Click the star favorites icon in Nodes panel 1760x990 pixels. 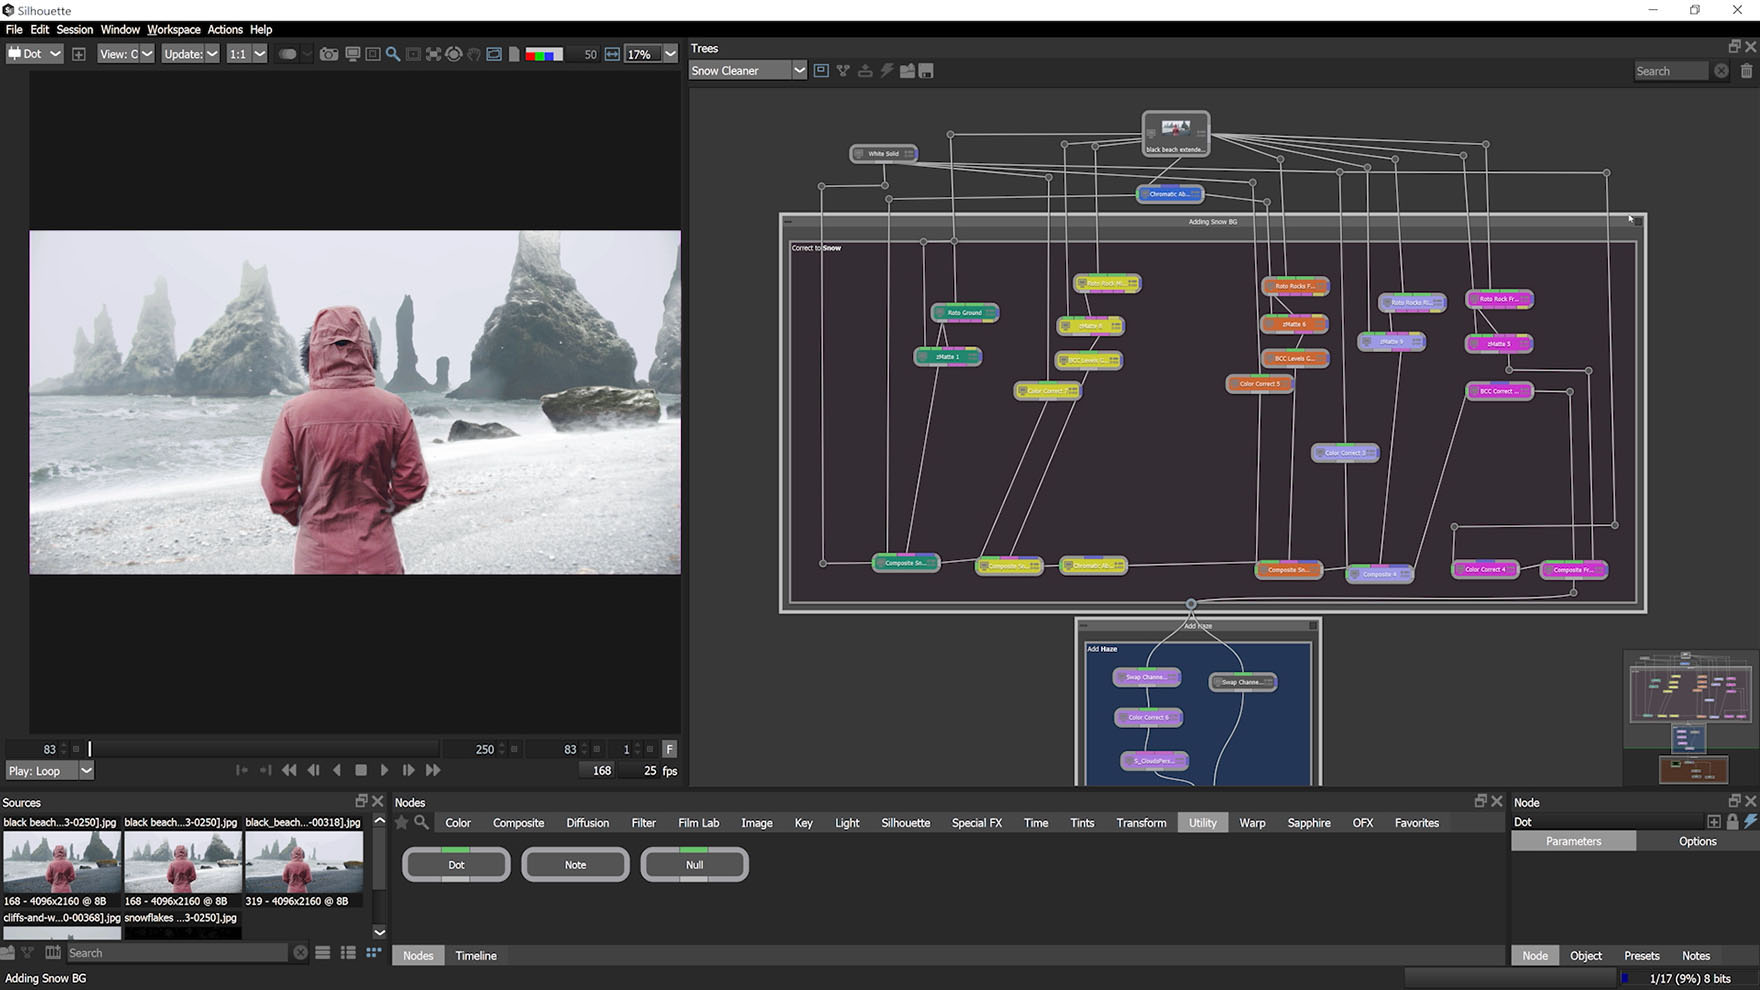[402, 823]
